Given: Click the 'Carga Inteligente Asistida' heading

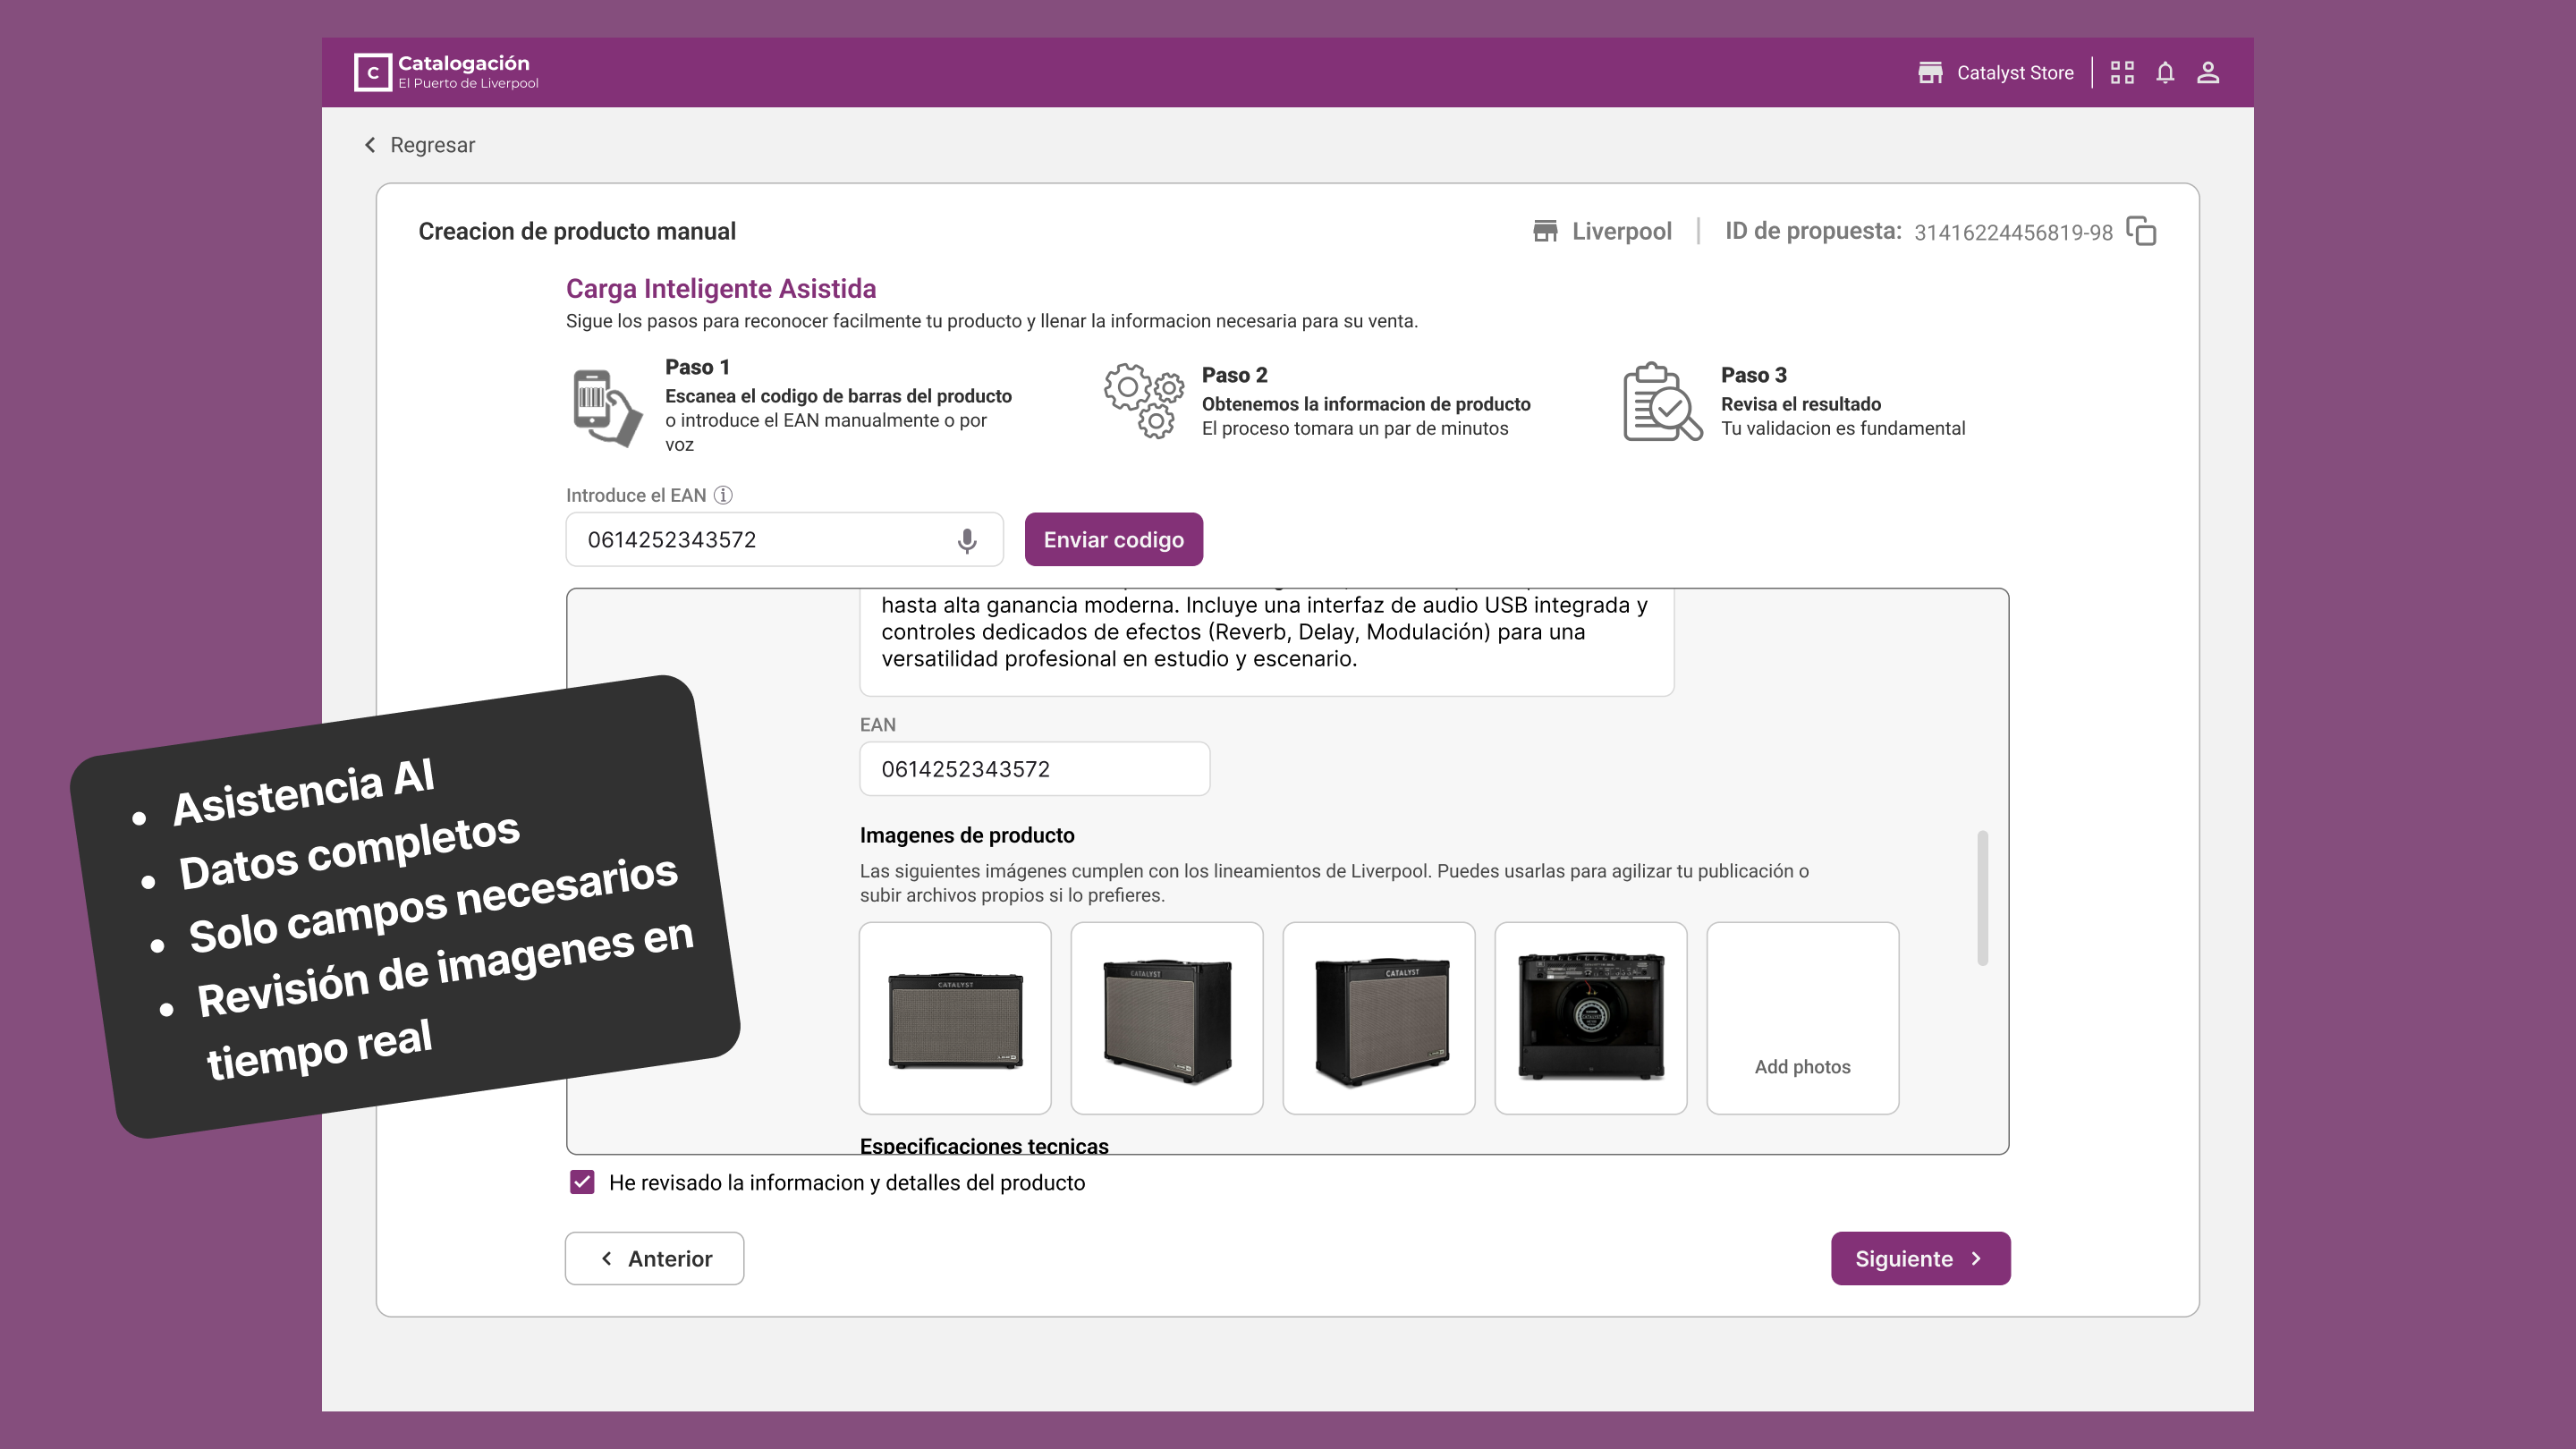Looking at the screenshot, I should pyautogui.click(x=721, y=288).
